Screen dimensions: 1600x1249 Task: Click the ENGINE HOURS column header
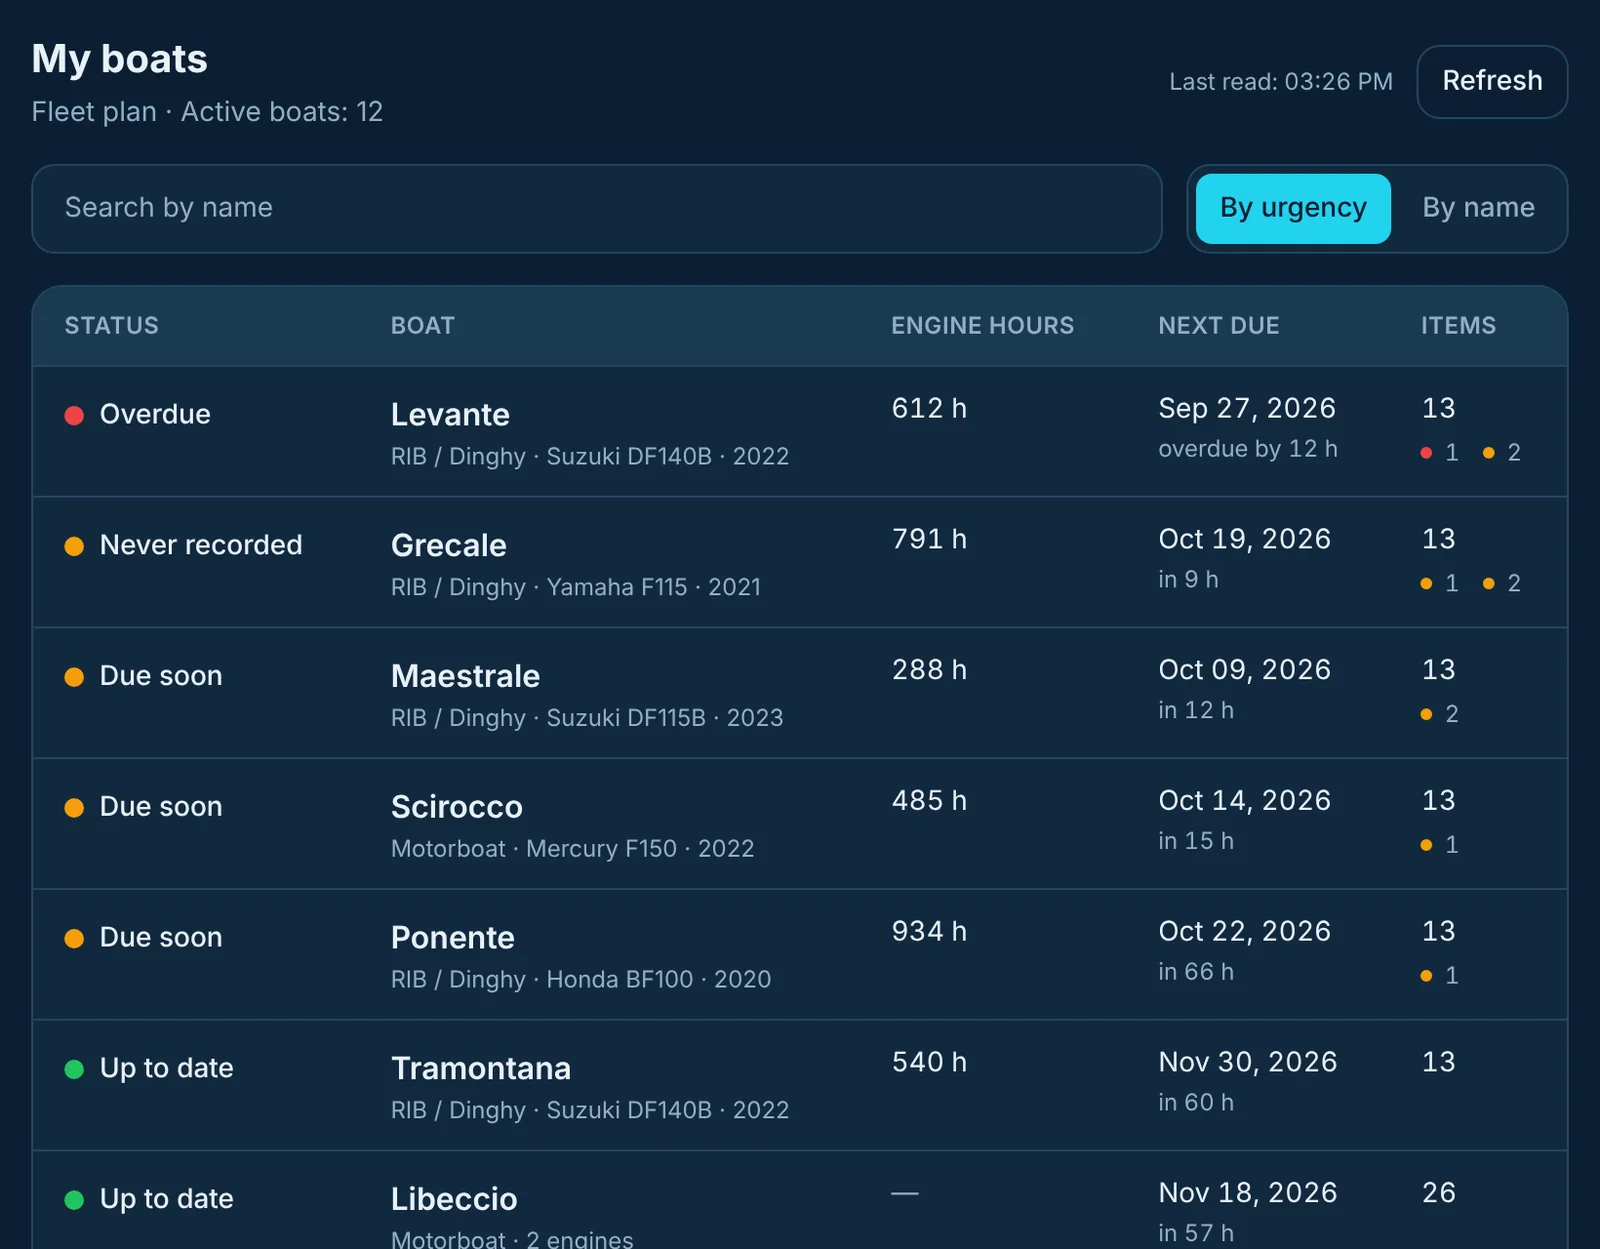click(983, 326)
